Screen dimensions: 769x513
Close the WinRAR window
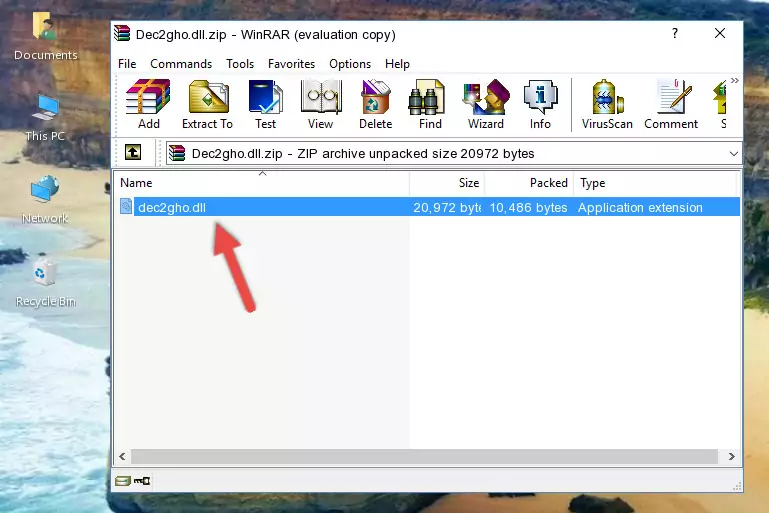pyautogui.click(x=719, y=33)
